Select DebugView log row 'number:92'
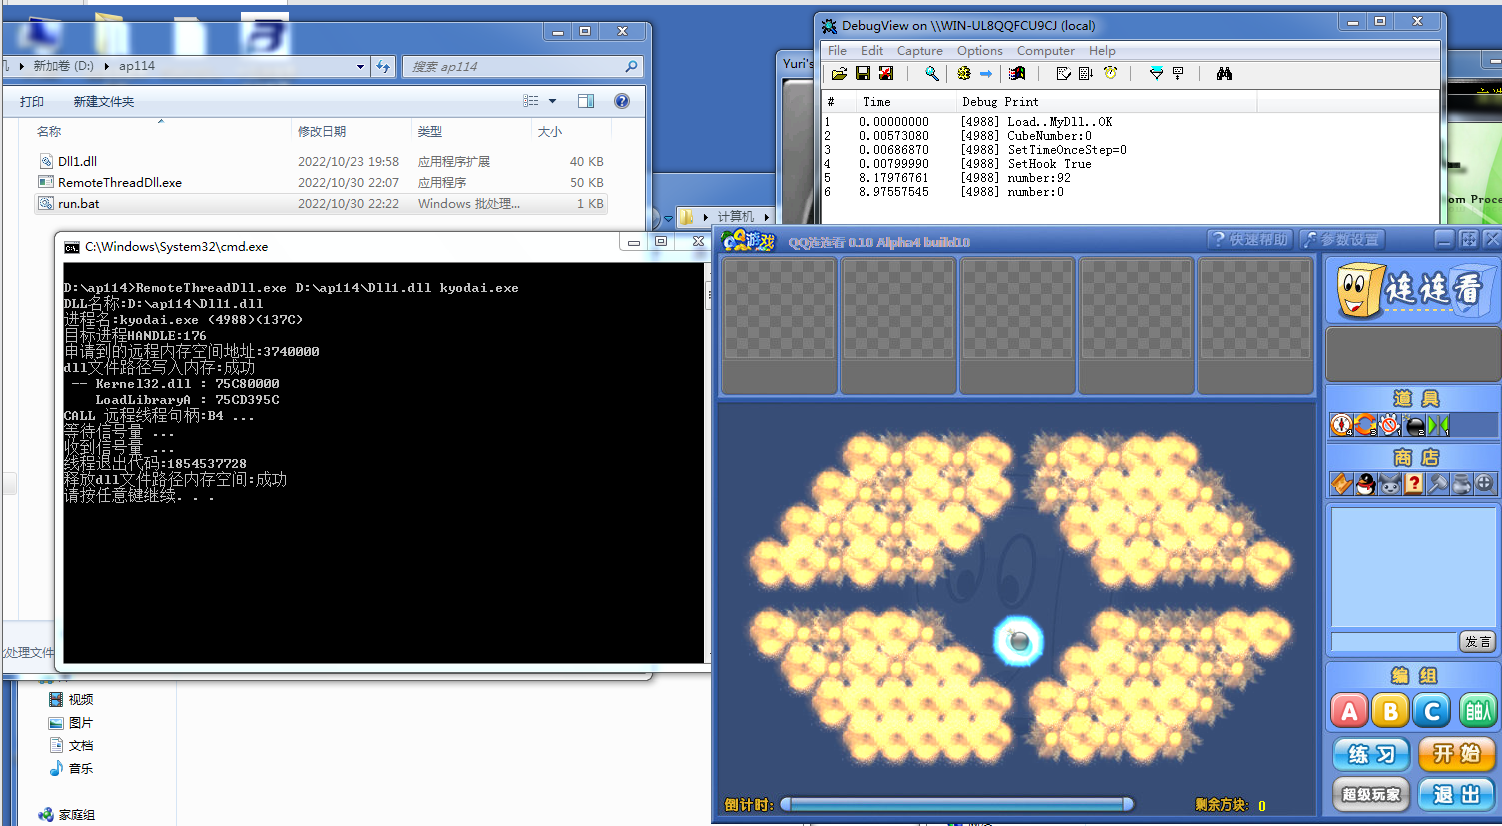The image size is (1502, 826). [x=1130, y=178]
